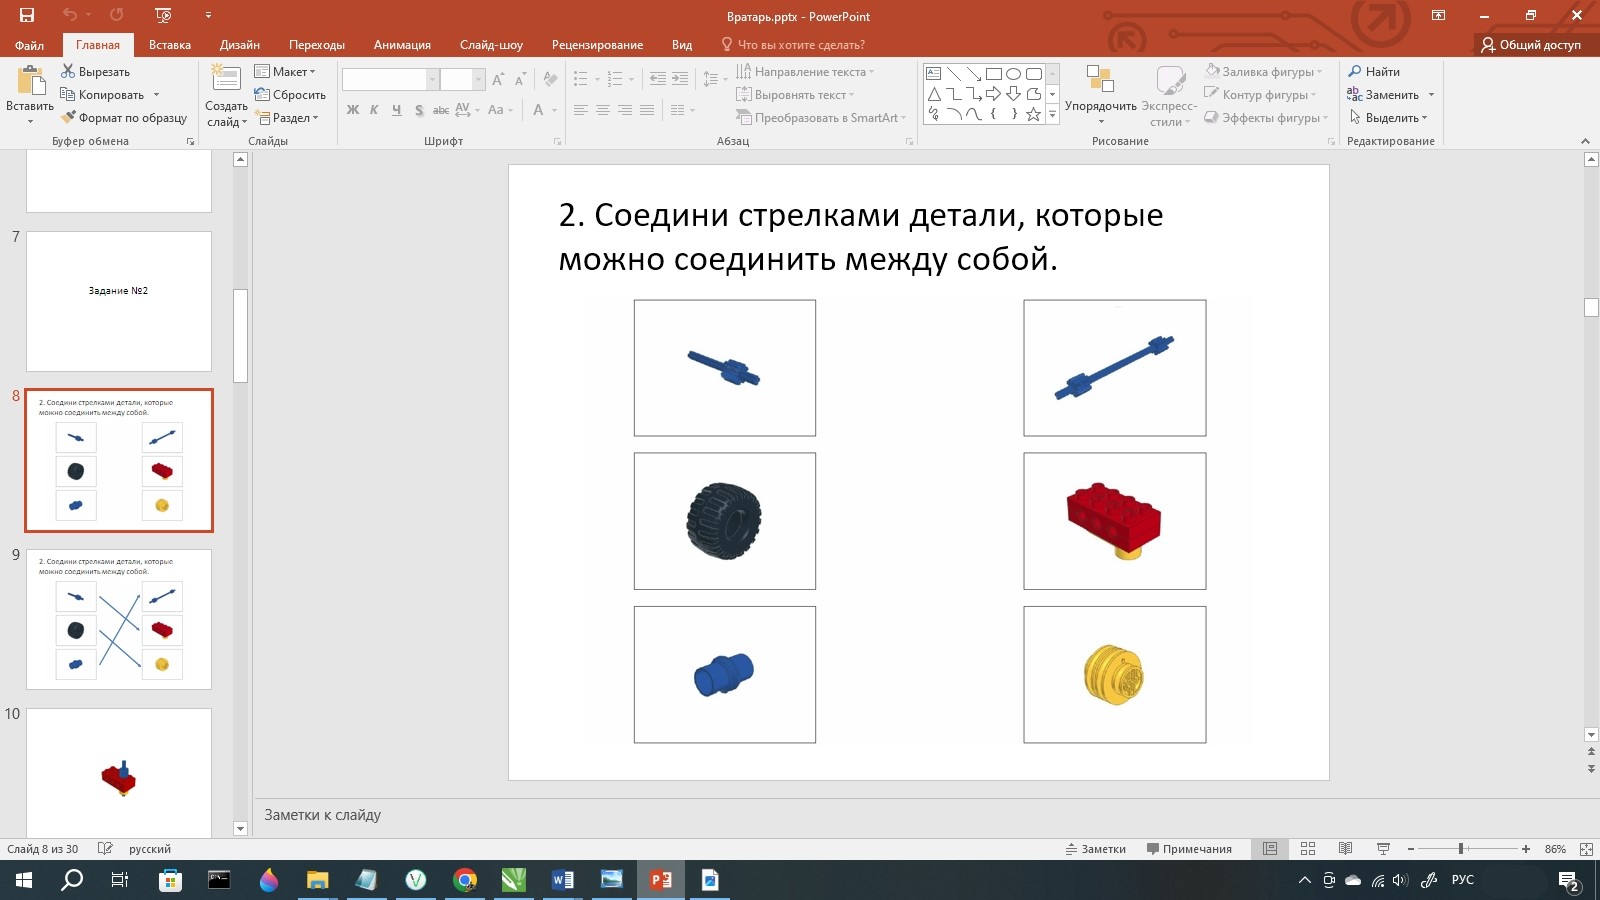Image resolution: width=1600 pixels, height=900 pixels.
Task: Toggle Italic formatting button
Action: coord(374,110)
